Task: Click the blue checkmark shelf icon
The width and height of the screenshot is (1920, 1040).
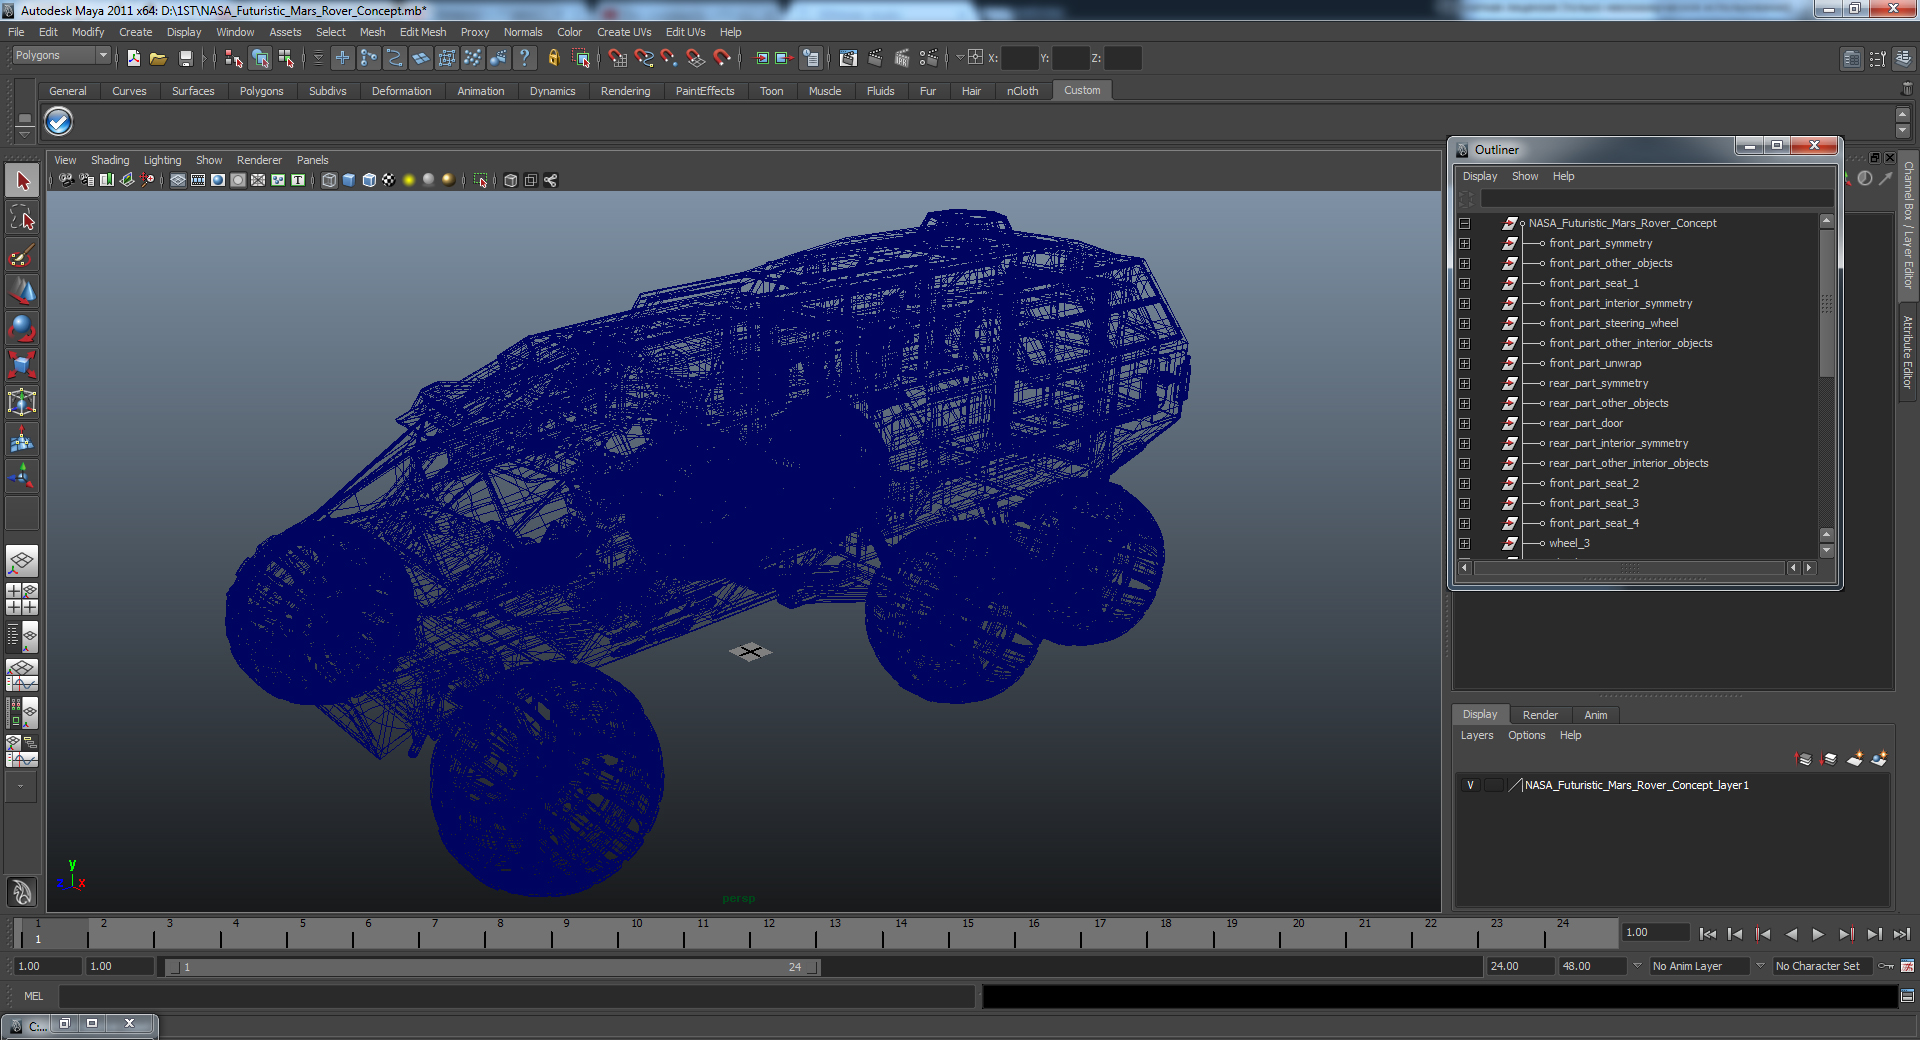Action: pos(59,122)
